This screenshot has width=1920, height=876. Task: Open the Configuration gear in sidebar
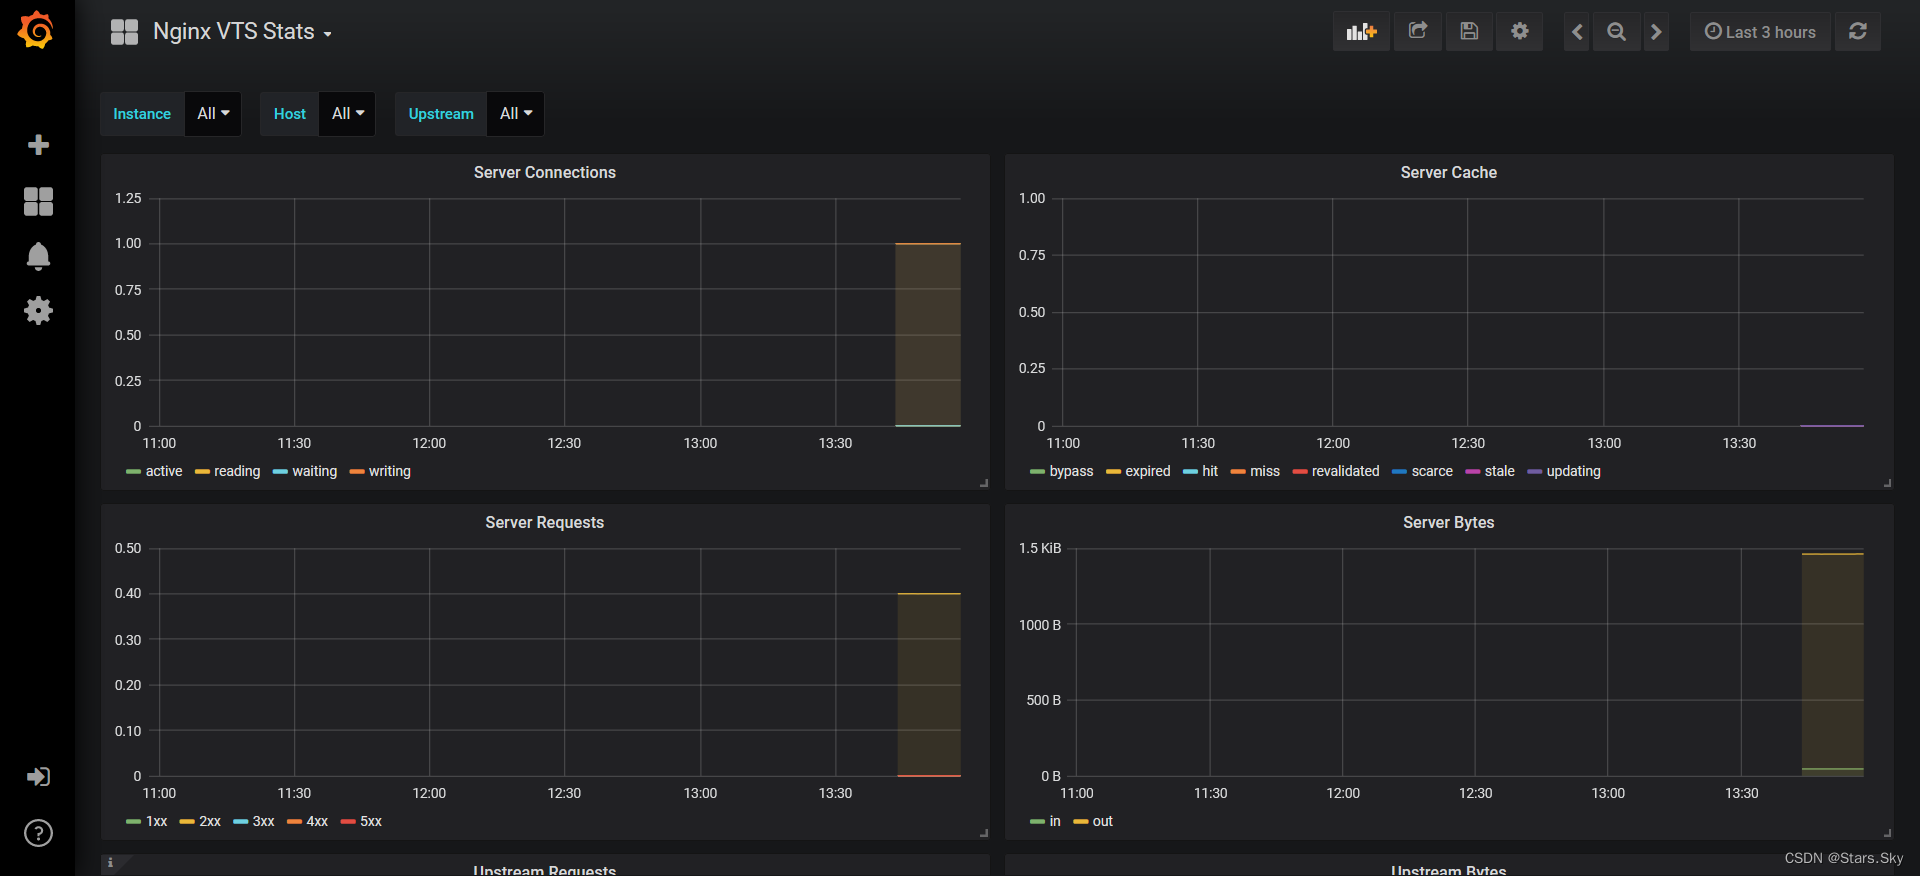pos(38,310)
